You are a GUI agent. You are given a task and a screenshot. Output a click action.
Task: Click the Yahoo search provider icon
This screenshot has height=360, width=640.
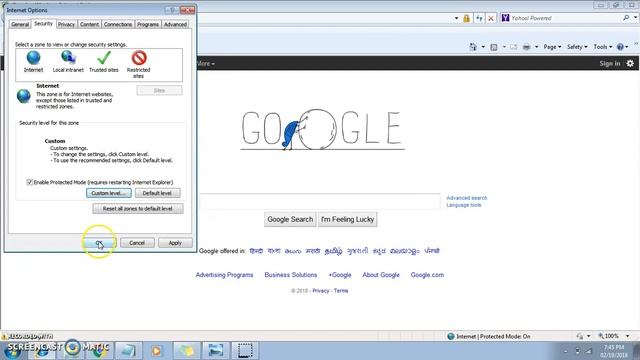505,18
